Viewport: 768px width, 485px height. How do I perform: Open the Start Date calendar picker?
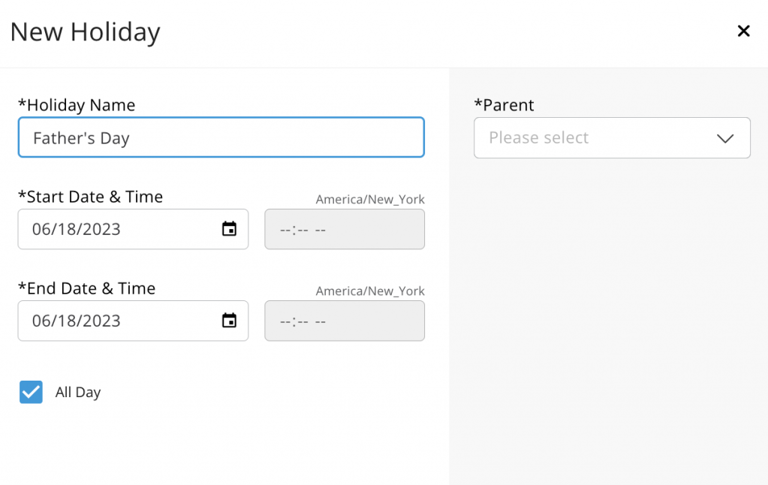229,229
